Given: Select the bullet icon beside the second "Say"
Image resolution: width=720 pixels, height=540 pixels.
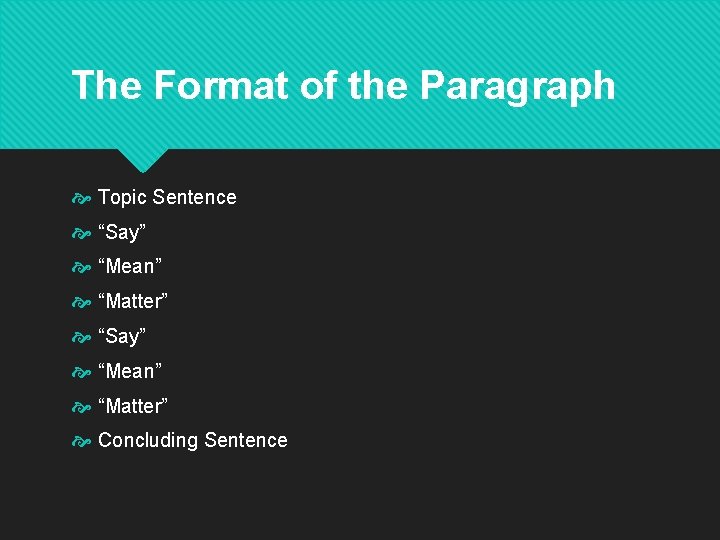Looking at the screenshot, I should (x=82, y=337).
